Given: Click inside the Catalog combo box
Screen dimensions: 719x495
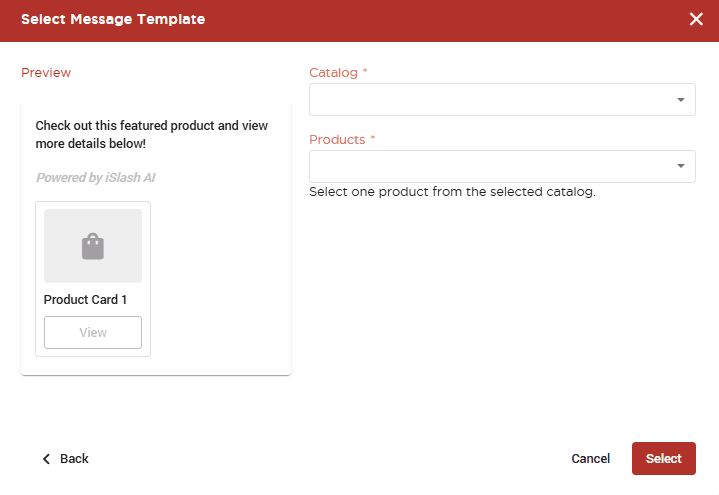Looking at the screenshot, I should (502, 100).
